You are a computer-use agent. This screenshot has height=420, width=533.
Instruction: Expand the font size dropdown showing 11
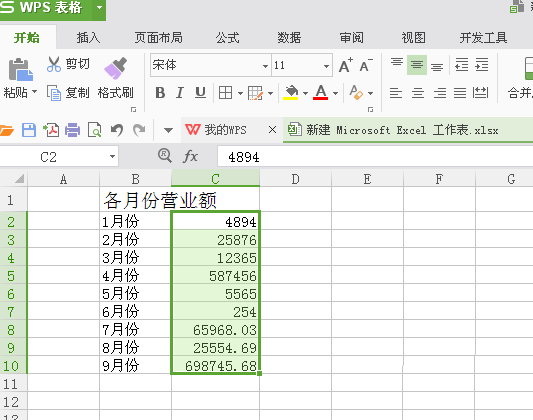[x=326, y=66]
